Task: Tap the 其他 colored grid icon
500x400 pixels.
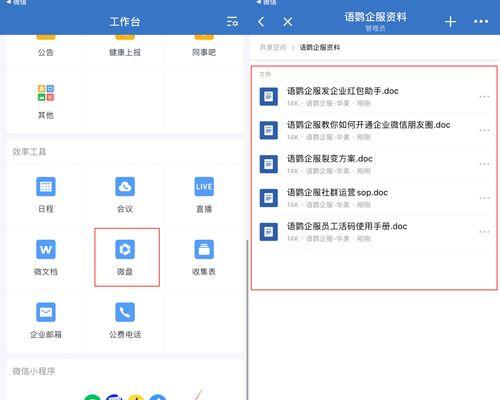Action: point(46,93)
